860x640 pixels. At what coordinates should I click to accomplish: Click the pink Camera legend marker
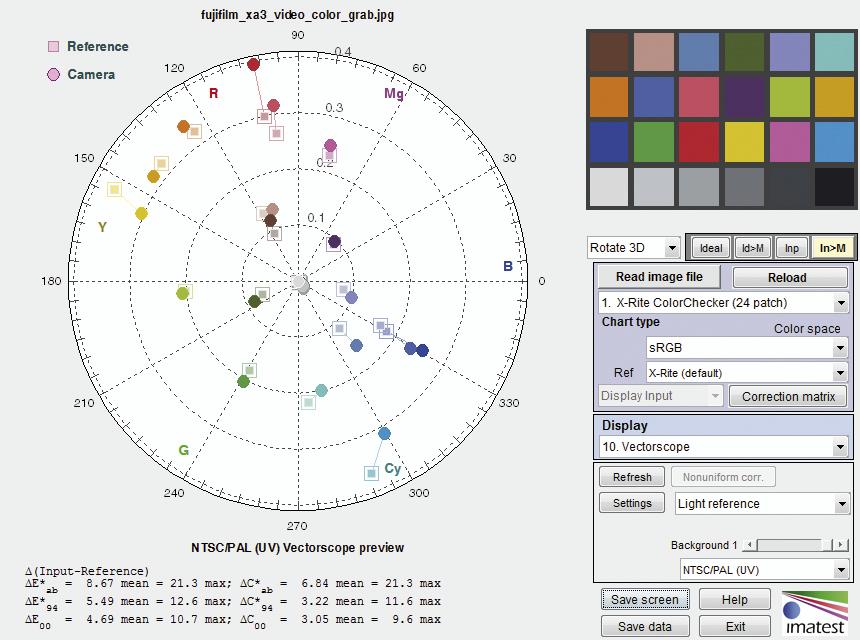point(53,74)
